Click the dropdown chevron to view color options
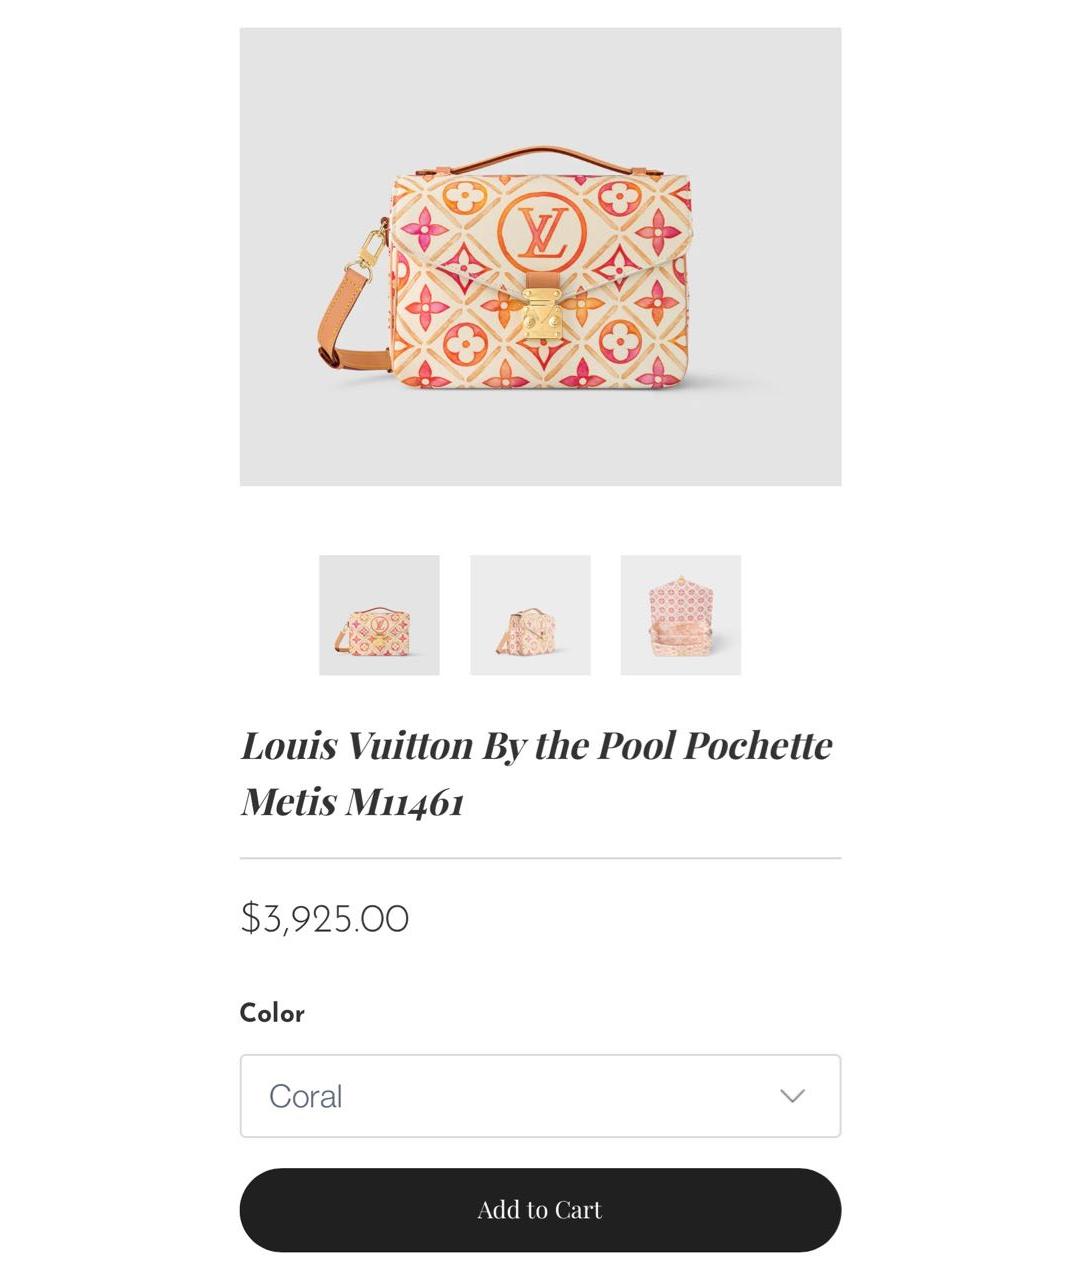This screenshot has width=1080, height=1280. click(791, 1096)
